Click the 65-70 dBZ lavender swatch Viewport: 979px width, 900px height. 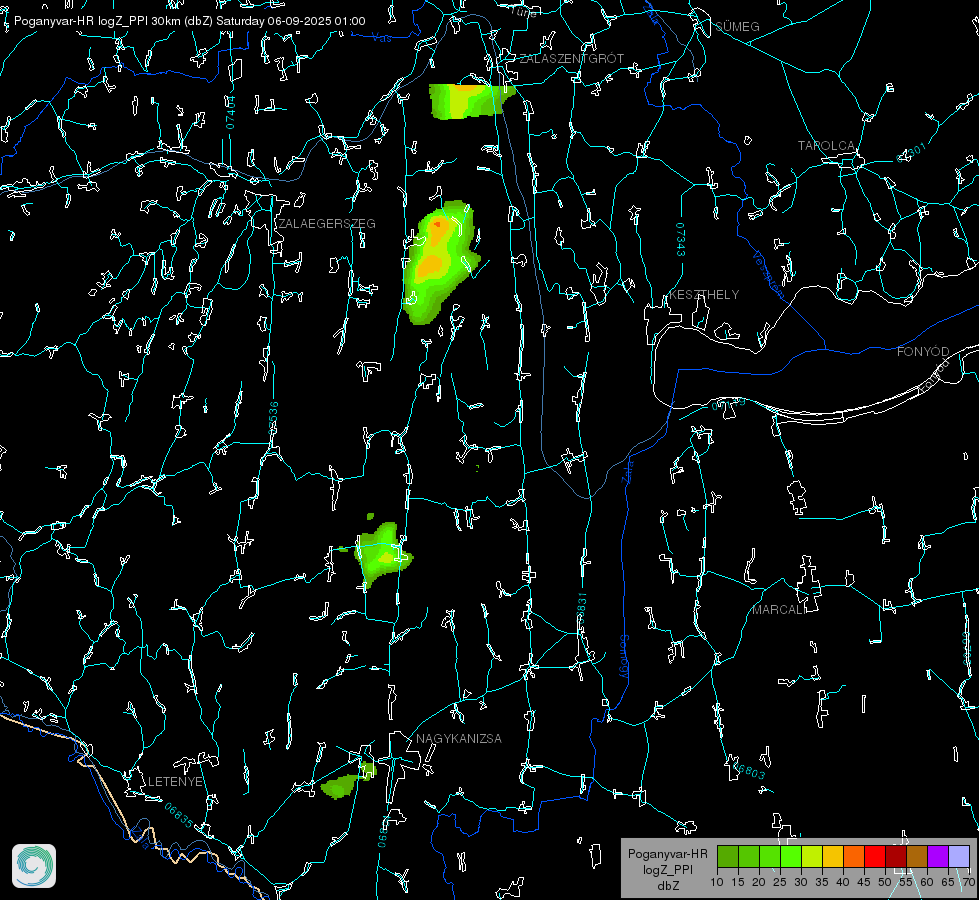pyautogui.click(x=959, y=856)
